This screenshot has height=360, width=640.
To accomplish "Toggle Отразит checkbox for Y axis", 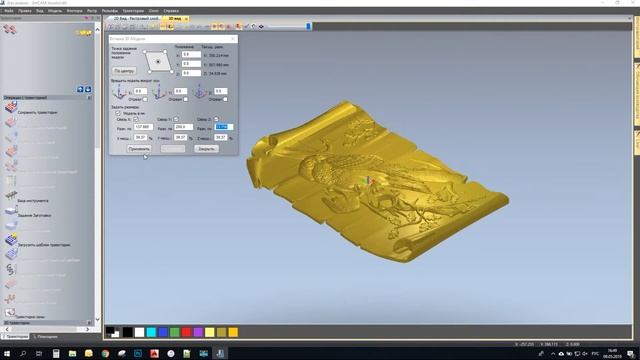I will (186, 99).
